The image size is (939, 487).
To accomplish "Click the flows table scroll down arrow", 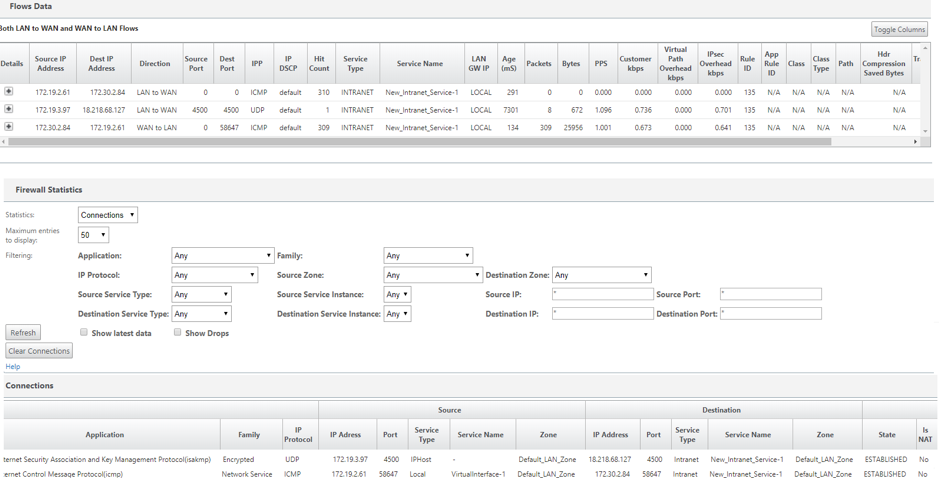I will click(926, 131).
